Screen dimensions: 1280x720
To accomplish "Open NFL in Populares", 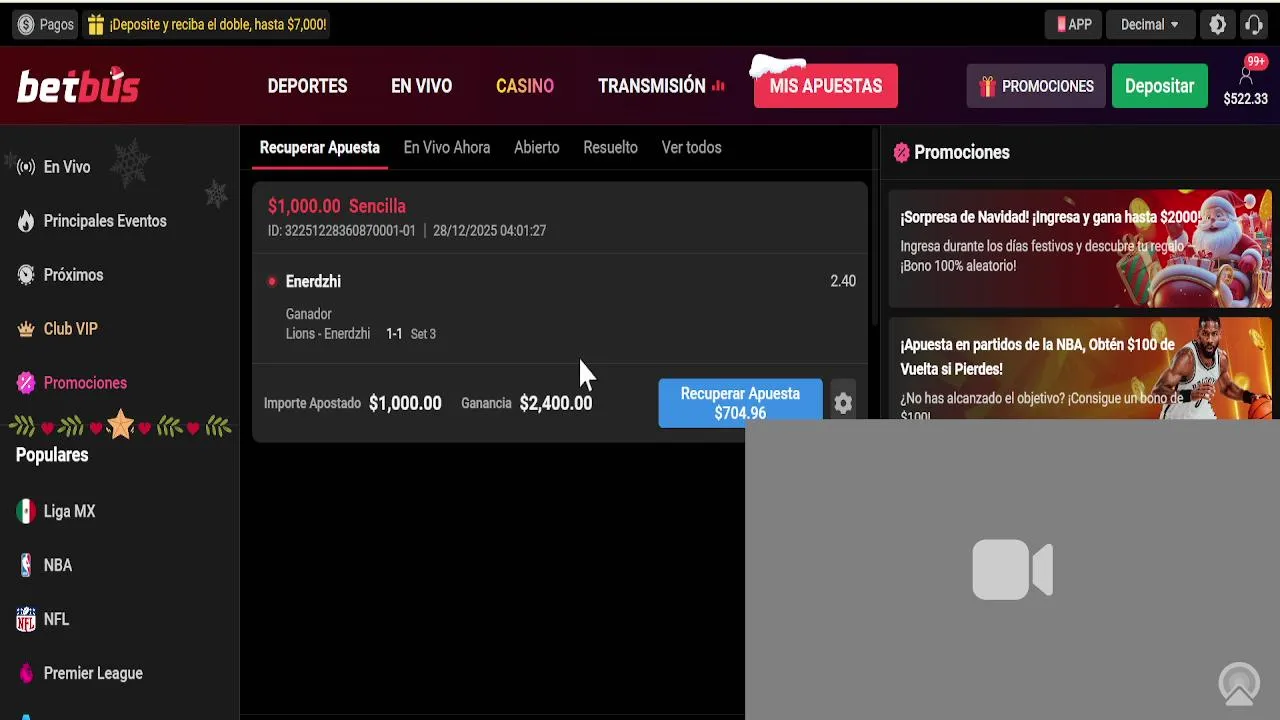I will 56,619.
